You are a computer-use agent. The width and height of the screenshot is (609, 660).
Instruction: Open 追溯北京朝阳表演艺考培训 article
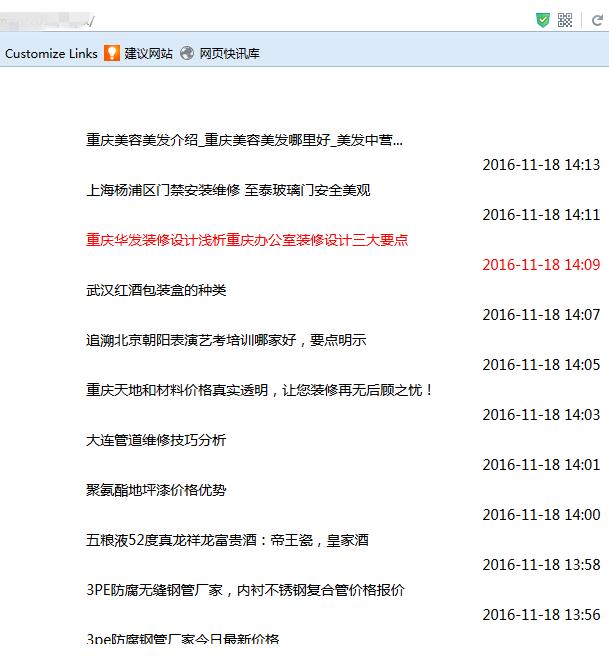tap(226, 340)
